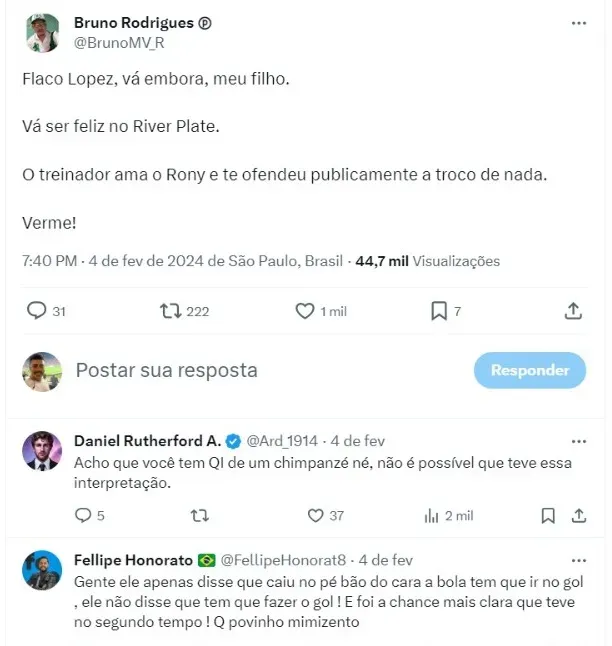Open more options on Fellipe Honorato's reply

pos(579,561)
